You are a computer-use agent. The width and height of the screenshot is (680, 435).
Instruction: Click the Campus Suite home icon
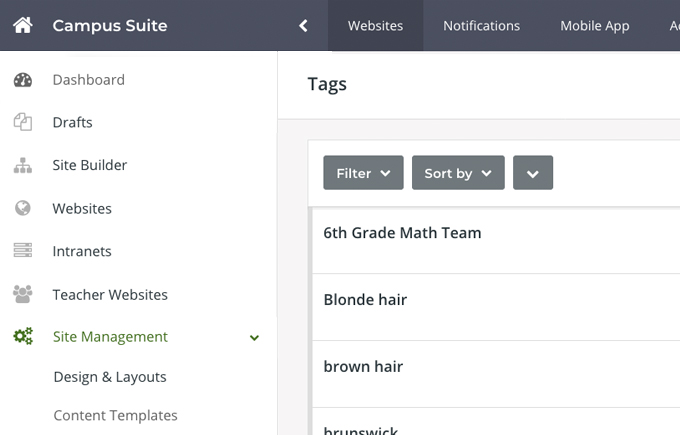click(23, 26)
